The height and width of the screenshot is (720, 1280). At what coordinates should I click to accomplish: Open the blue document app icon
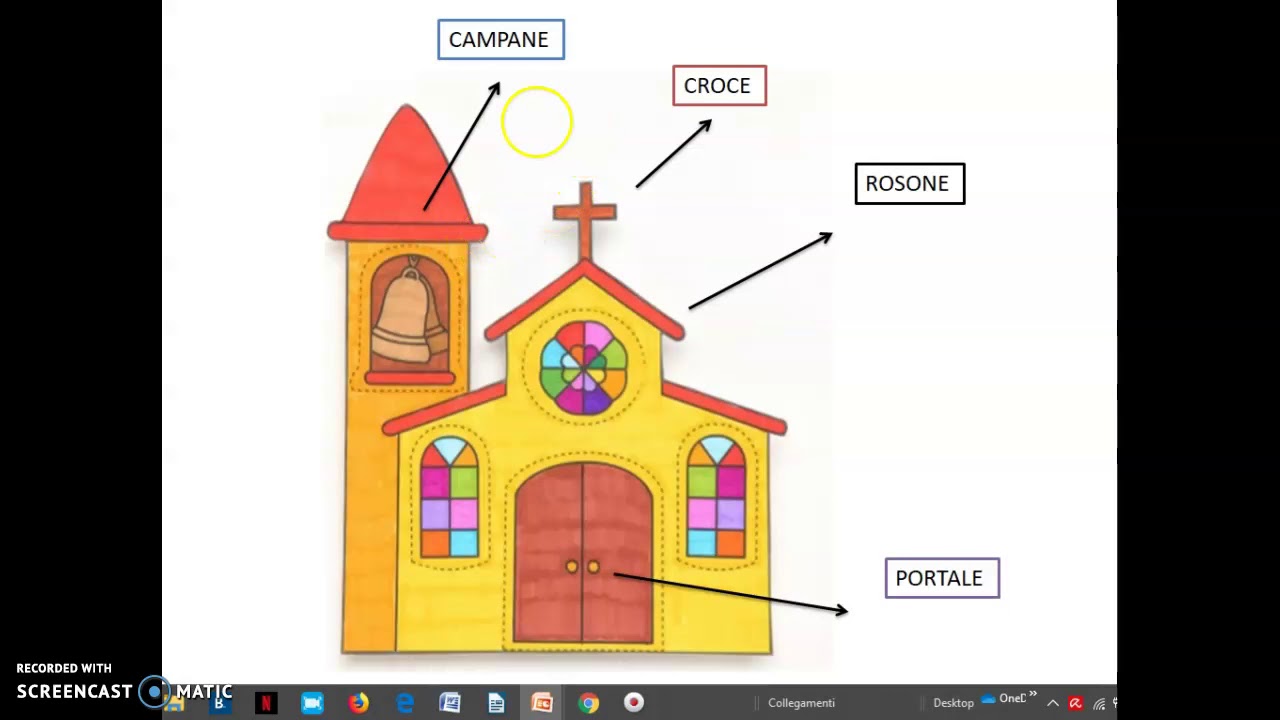pyautogui.click(x=496, y=703)
